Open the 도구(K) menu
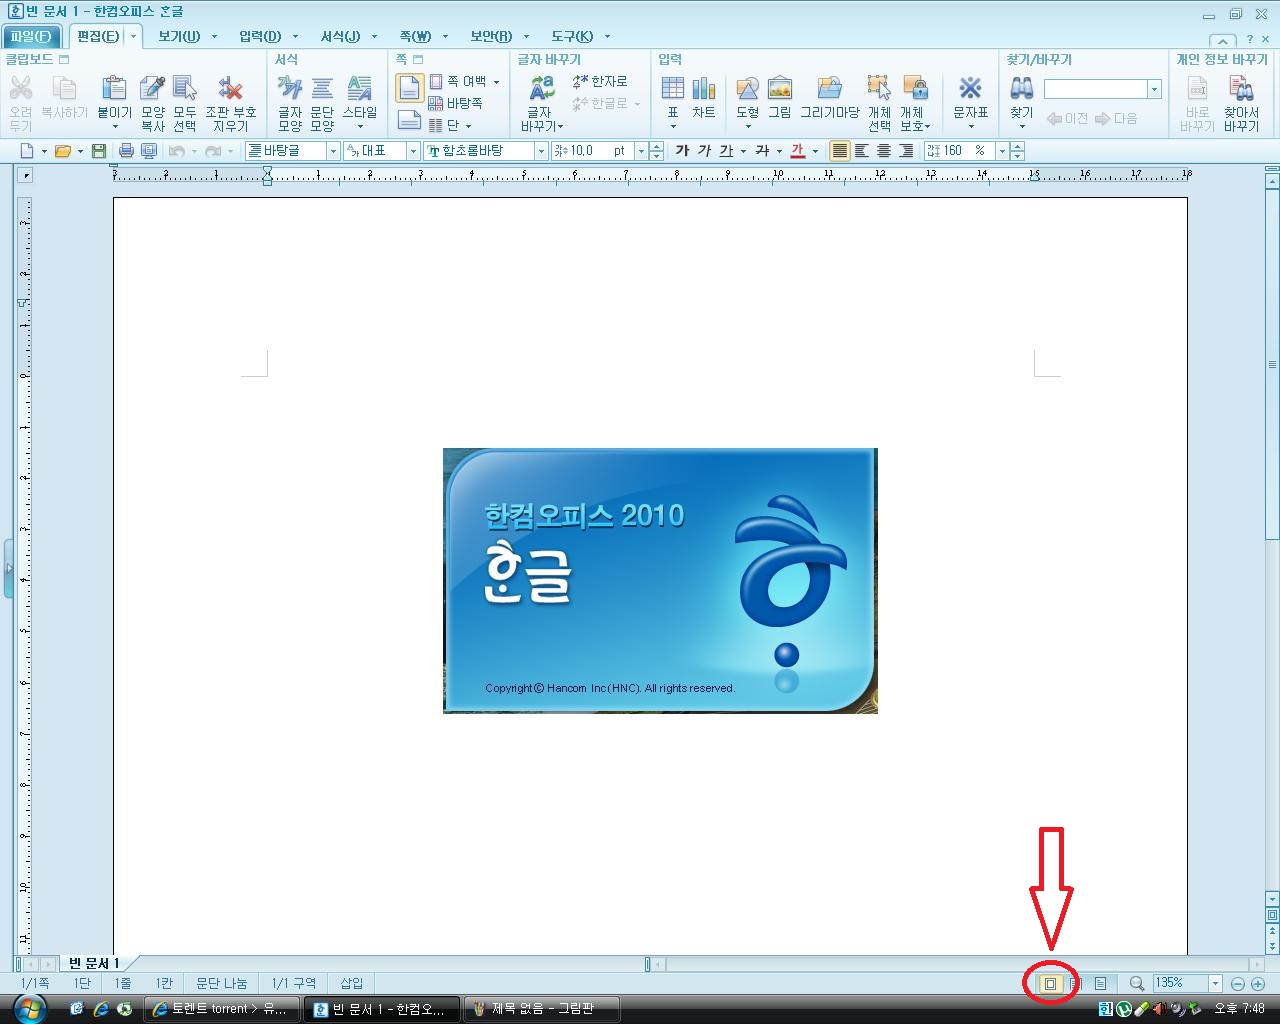This screenshot has height=1024, width=1280. coord(572,36)
